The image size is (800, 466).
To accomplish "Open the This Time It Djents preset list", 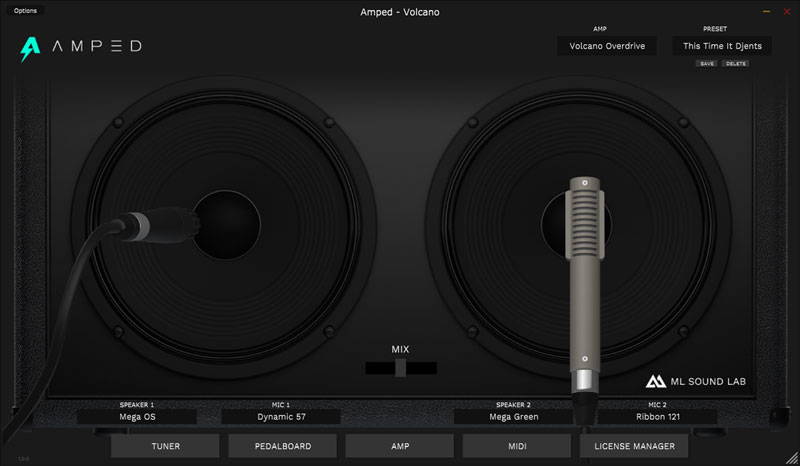I will pyautogui.click(x=722, y=46).
